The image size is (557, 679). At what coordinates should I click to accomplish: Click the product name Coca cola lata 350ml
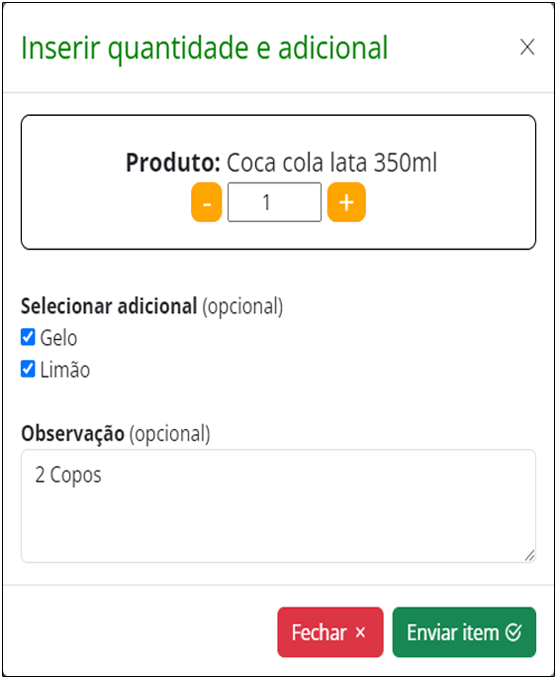(332, 163)
